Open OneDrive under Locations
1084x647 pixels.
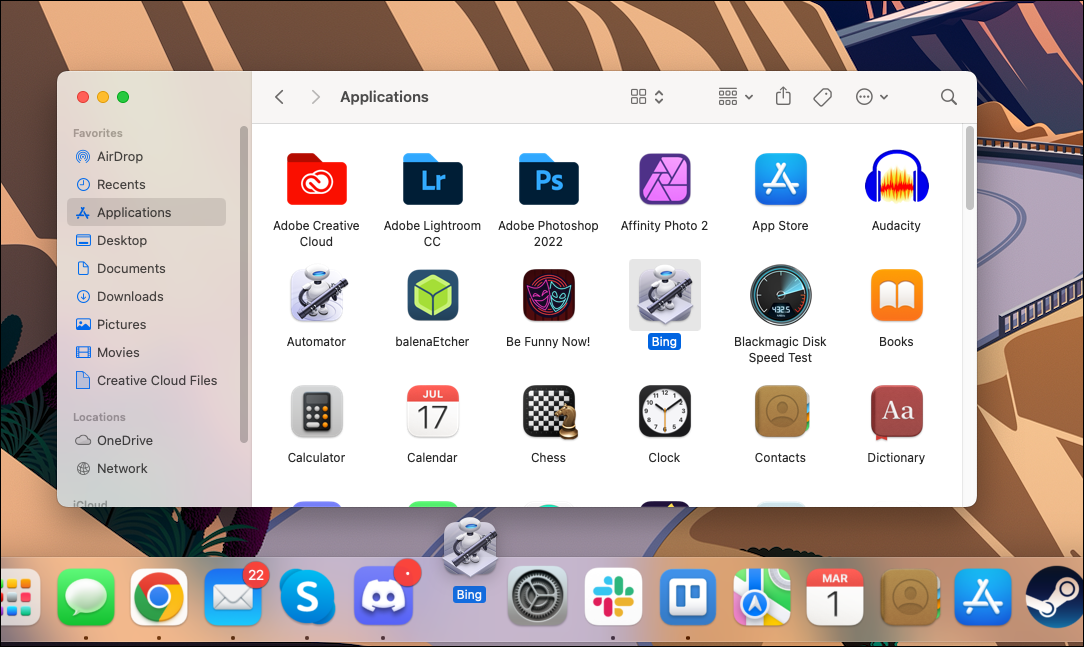pyautogui.click(x=147, y=440)
